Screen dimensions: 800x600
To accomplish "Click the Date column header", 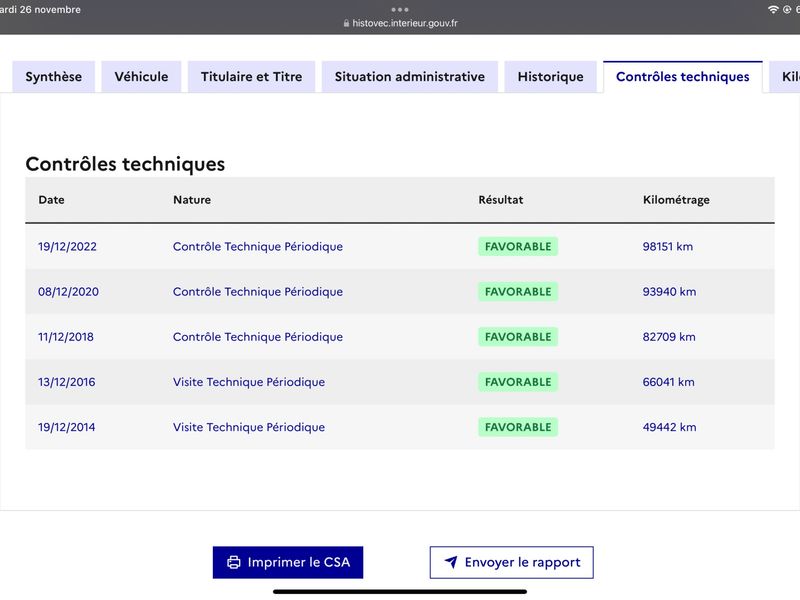I will pyautogui.click(x=52, y=200).
